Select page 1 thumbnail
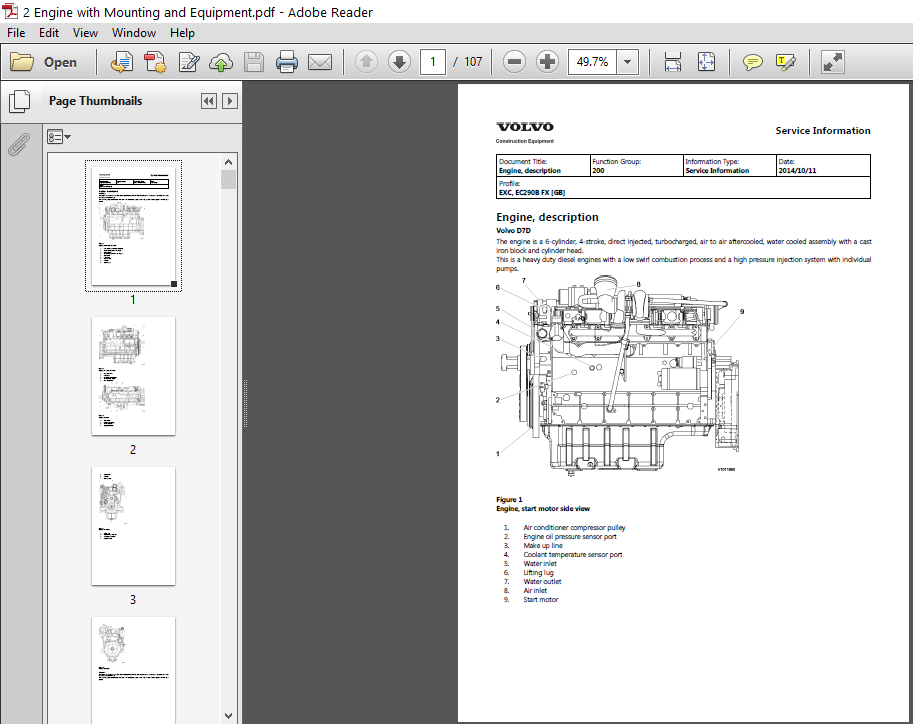 click(x=133, y=225)
